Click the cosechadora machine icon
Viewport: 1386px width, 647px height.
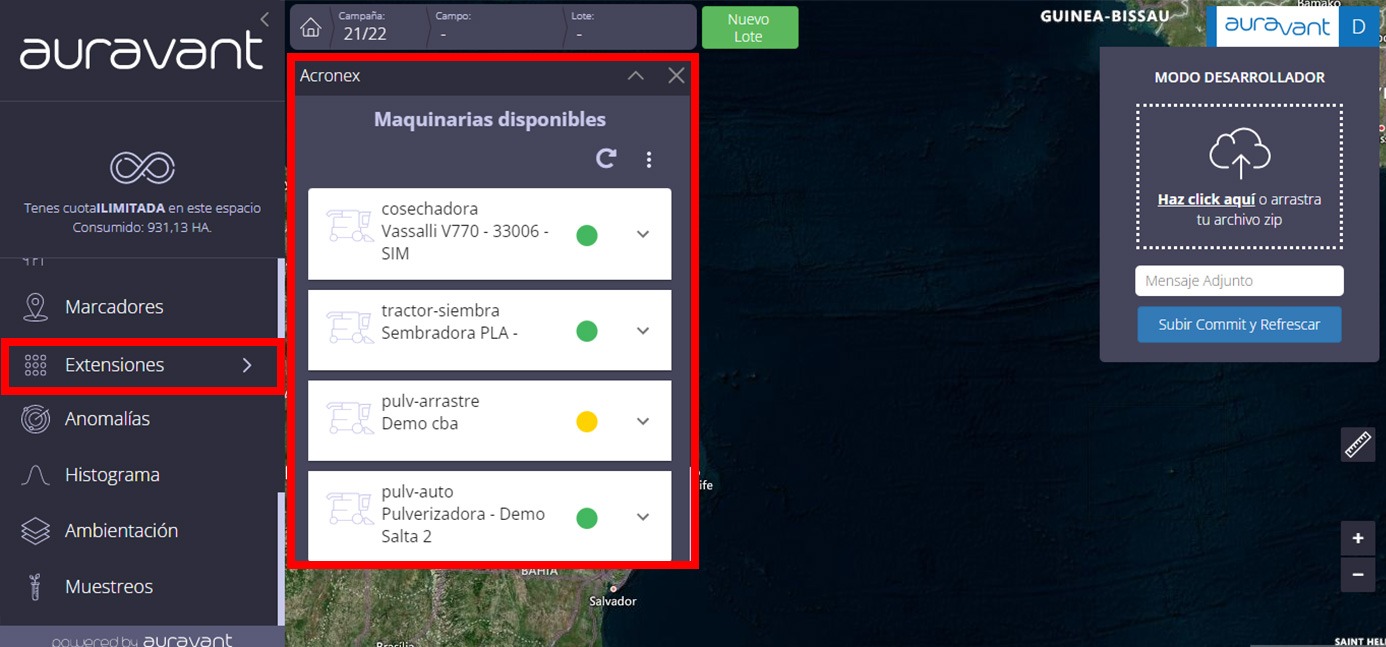tap(349, 226)
